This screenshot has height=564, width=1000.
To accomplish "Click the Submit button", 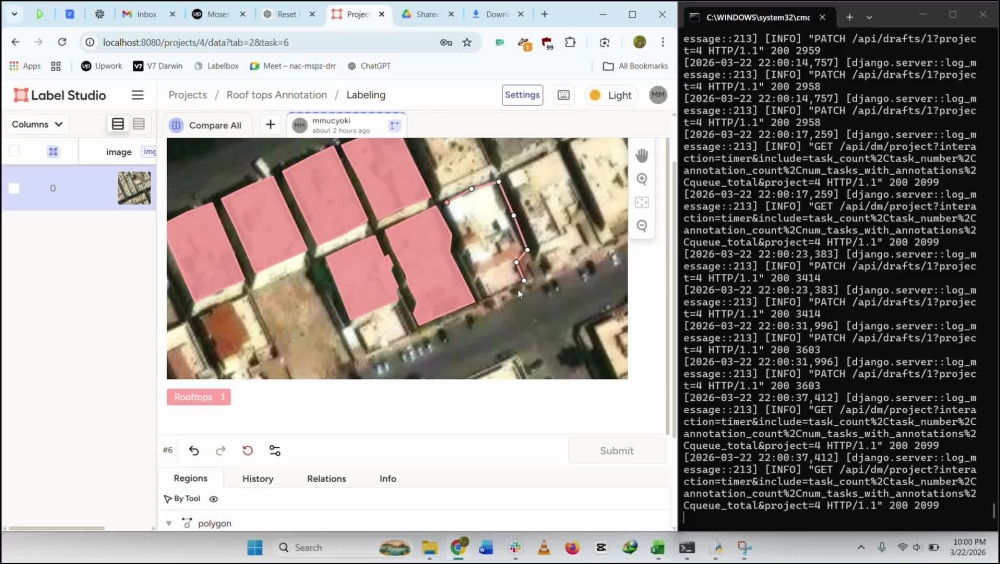I will click(617, 450).
